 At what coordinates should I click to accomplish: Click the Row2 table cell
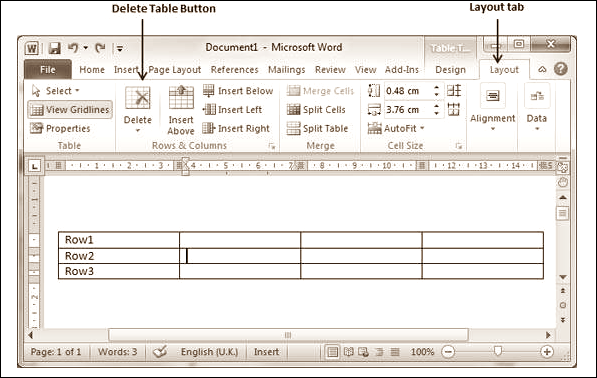(x=119, y=256)
